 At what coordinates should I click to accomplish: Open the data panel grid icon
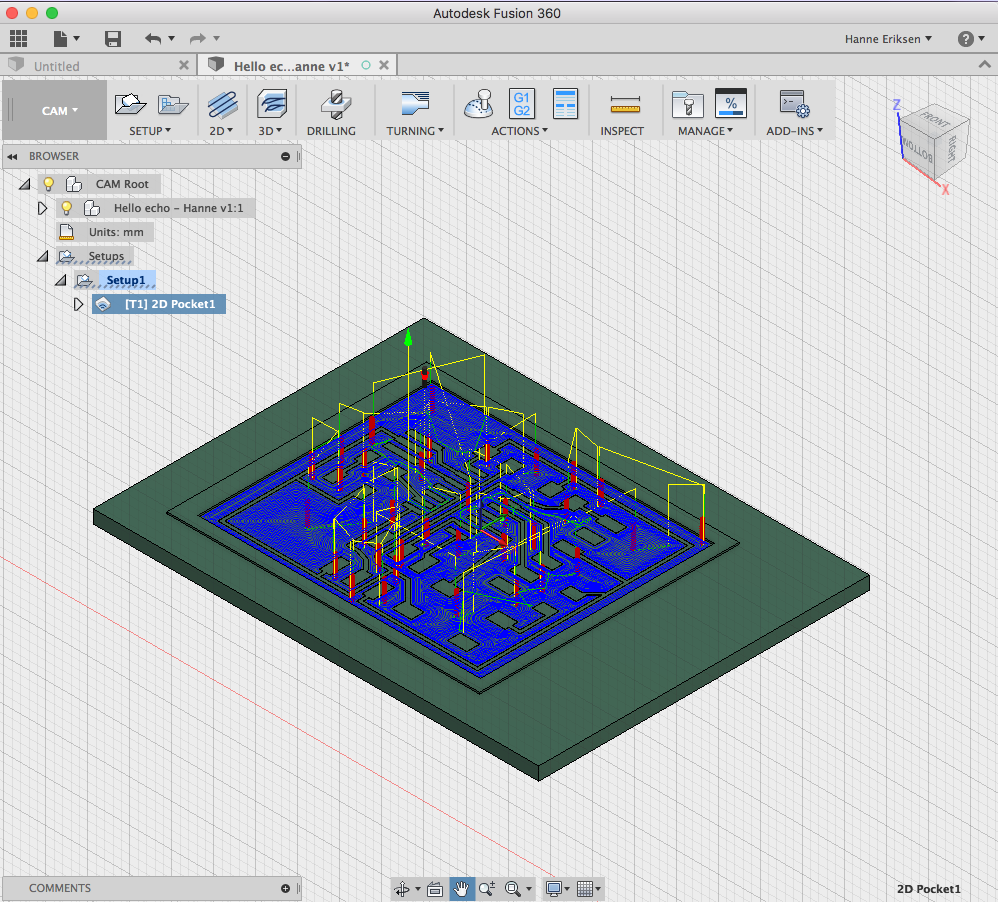pos(18,39)
